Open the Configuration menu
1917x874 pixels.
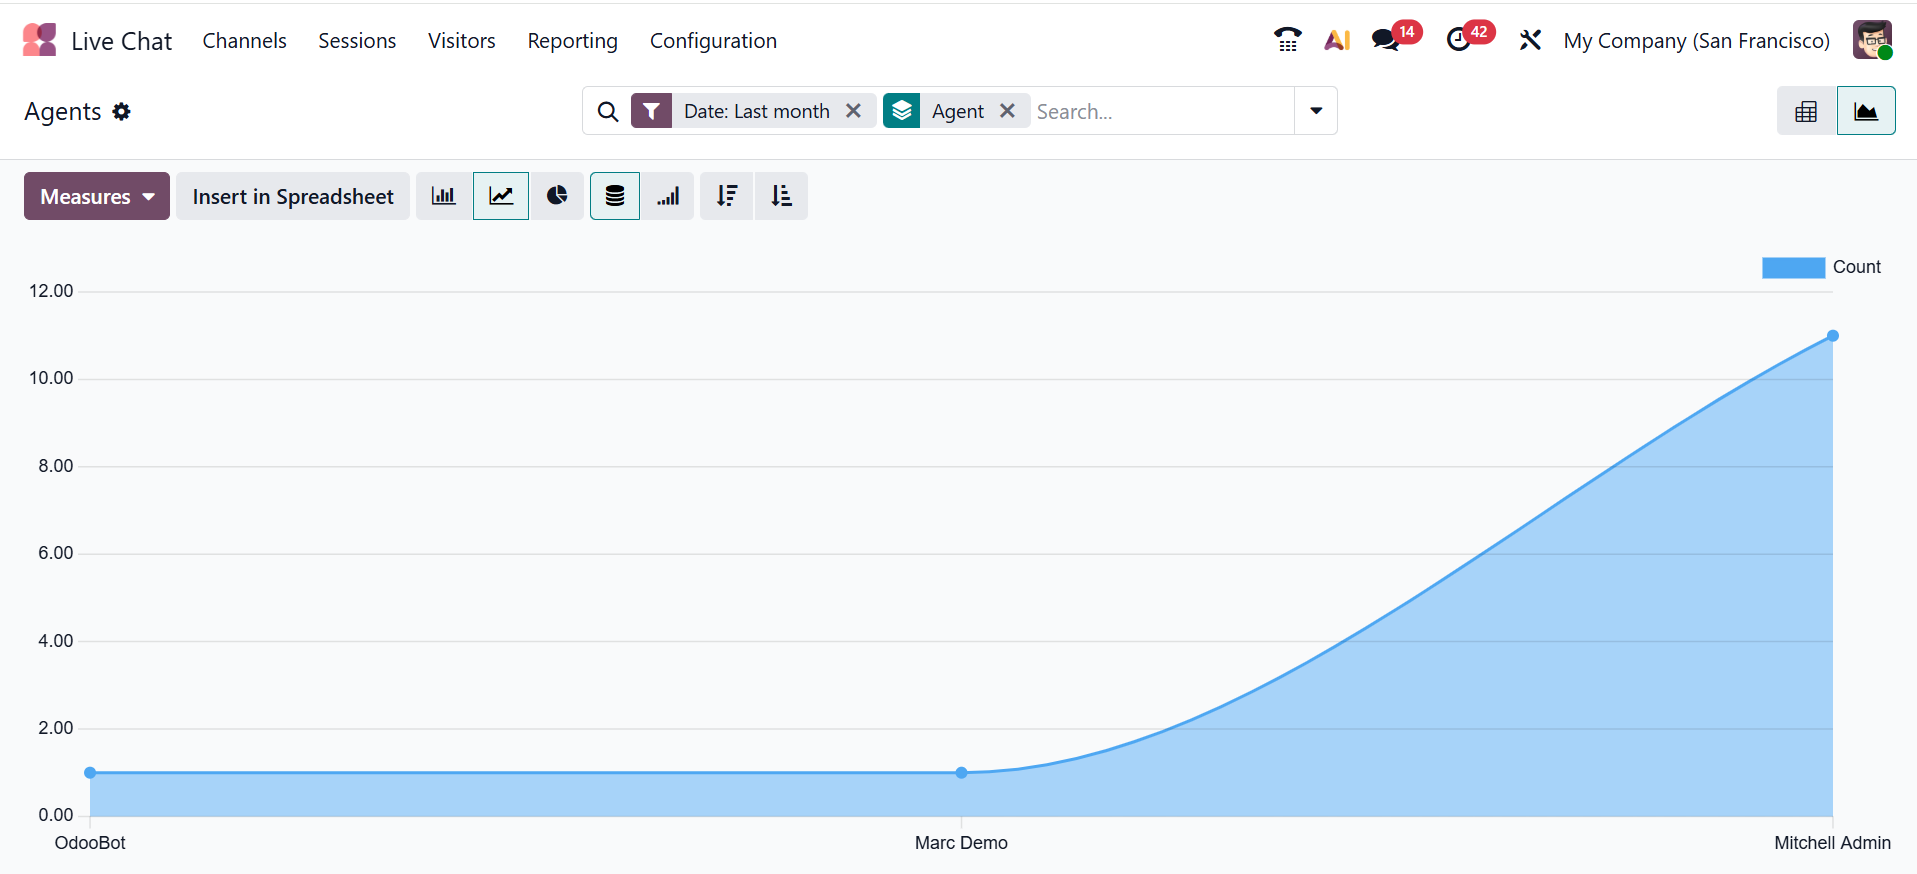pyautogui.click(x=713, y=41)
